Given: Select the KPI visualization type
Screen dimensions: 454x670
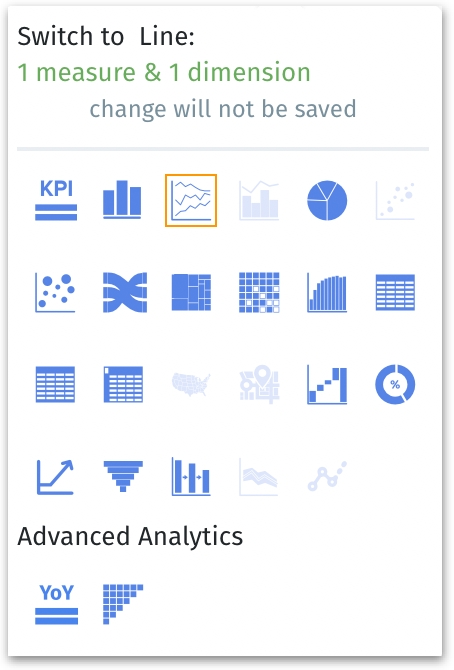Looking at the screenshot, I should pyautogui.click(x=56, y=200).
